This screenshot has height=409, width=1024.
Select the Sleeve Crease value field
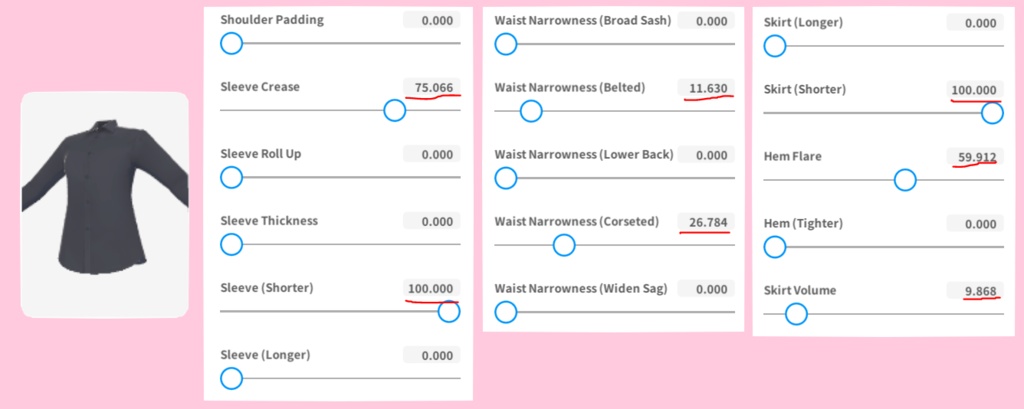coord(432,87)
